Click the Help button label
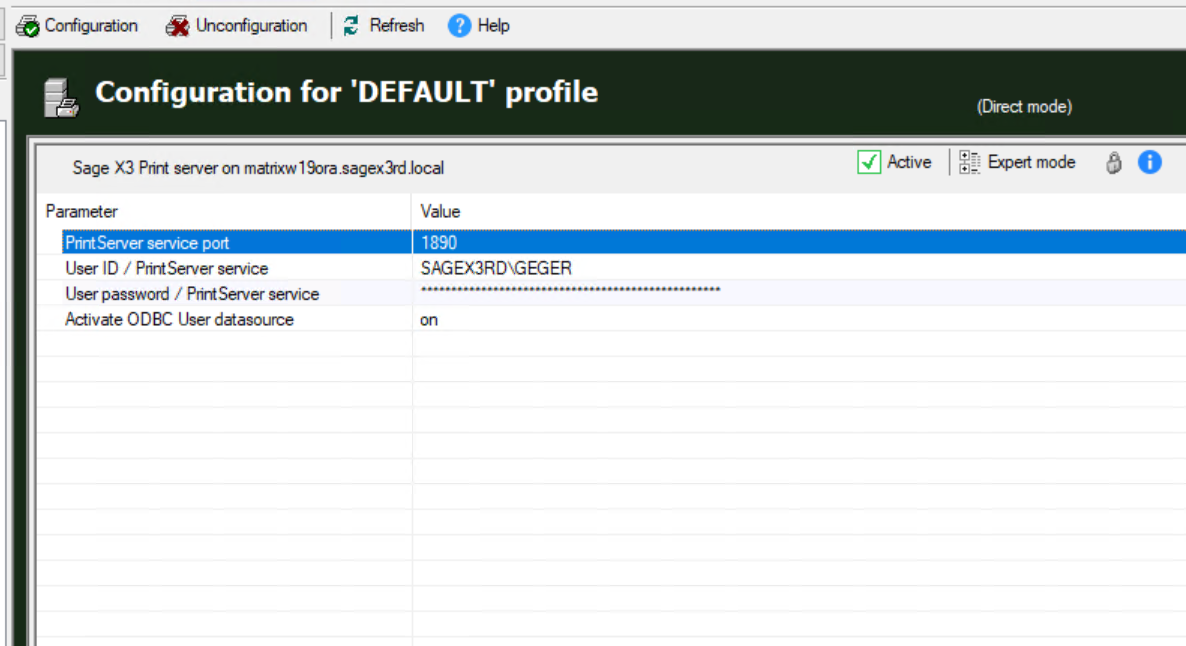Viewport: 1186px width, 646px height. pos(493,26)
